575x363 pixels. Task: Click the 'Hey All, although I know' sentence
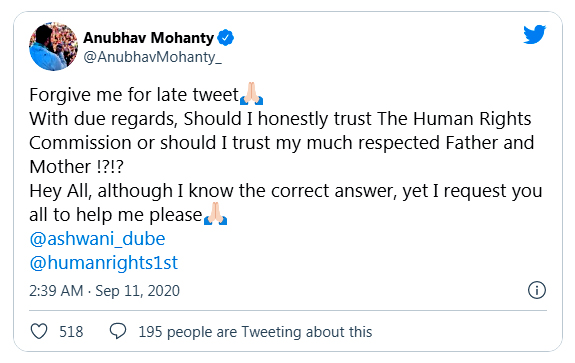click(x=286, y=191)
